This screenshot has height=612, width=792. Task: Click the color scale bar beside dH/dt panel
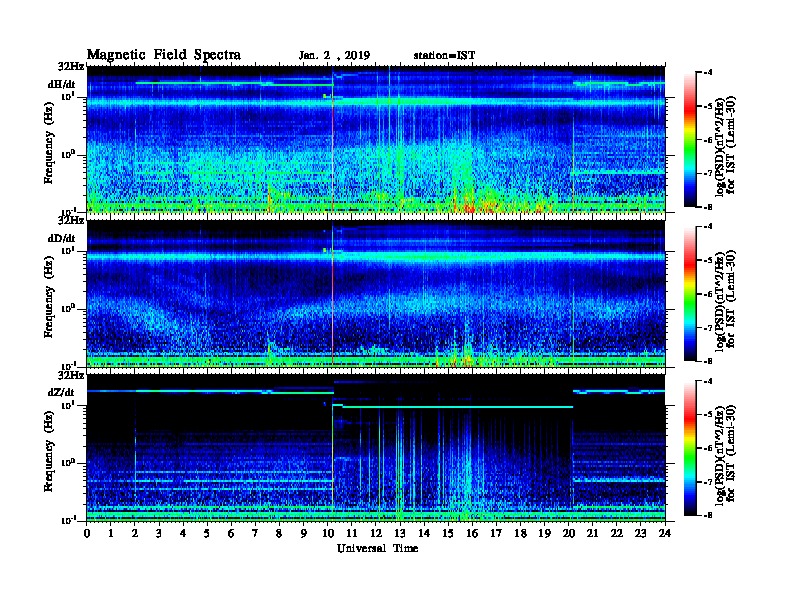[689, 140]
